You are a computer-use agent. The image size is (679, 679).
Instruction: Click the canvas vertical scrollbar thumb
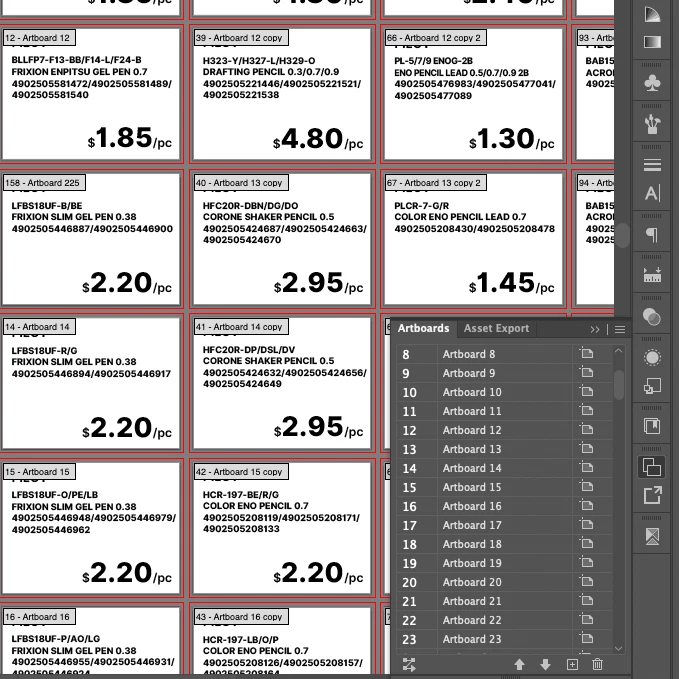(x=623, y=235)
